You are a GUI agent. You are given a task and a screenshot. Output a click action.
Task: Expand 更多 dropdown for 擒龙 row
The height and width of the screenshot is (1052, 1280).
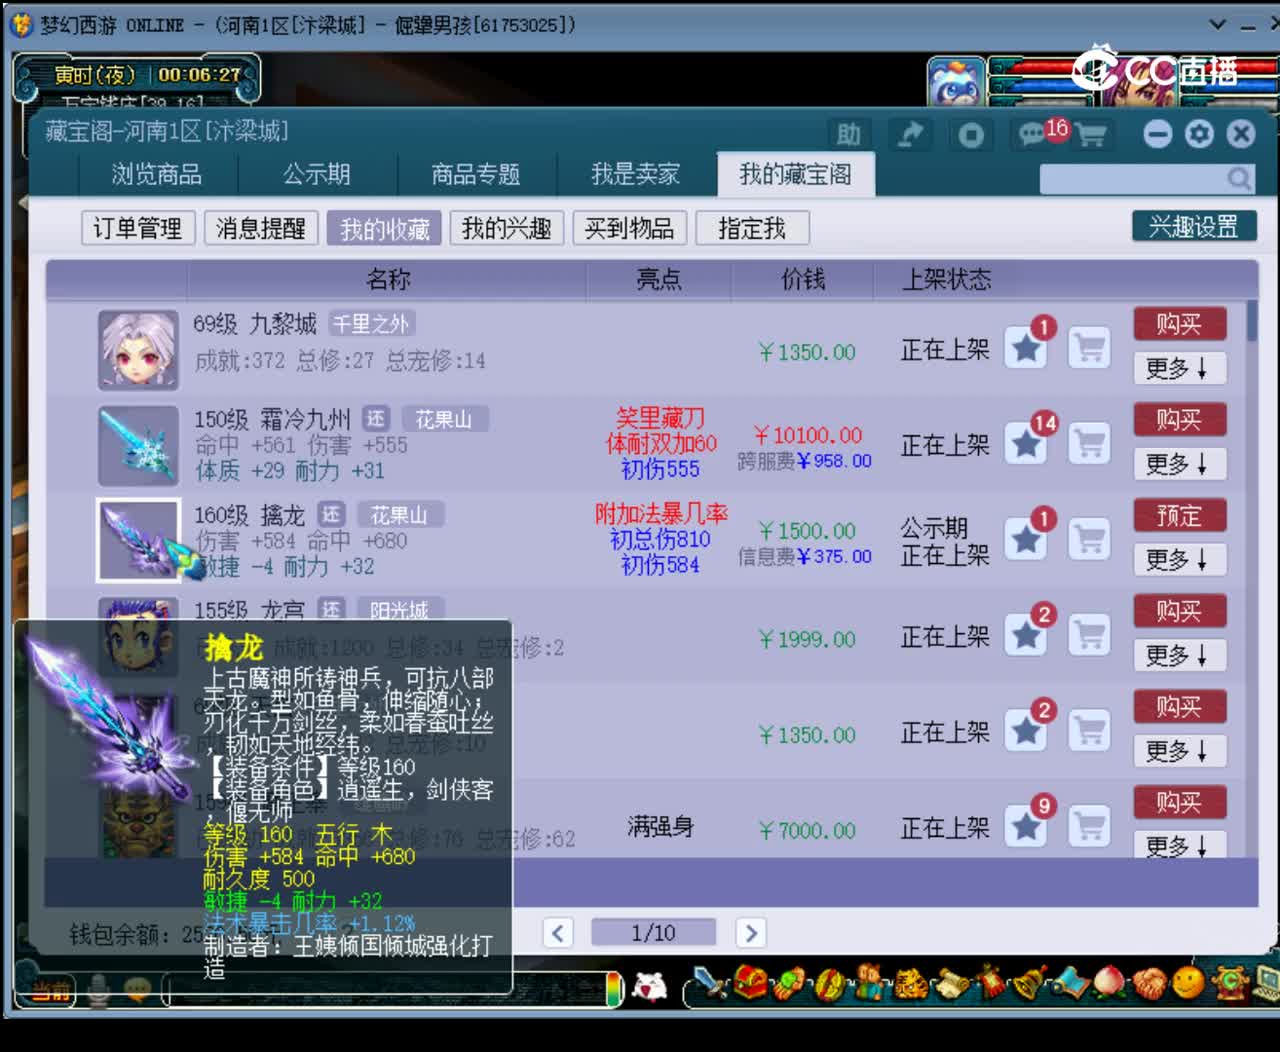point(1179,559)
